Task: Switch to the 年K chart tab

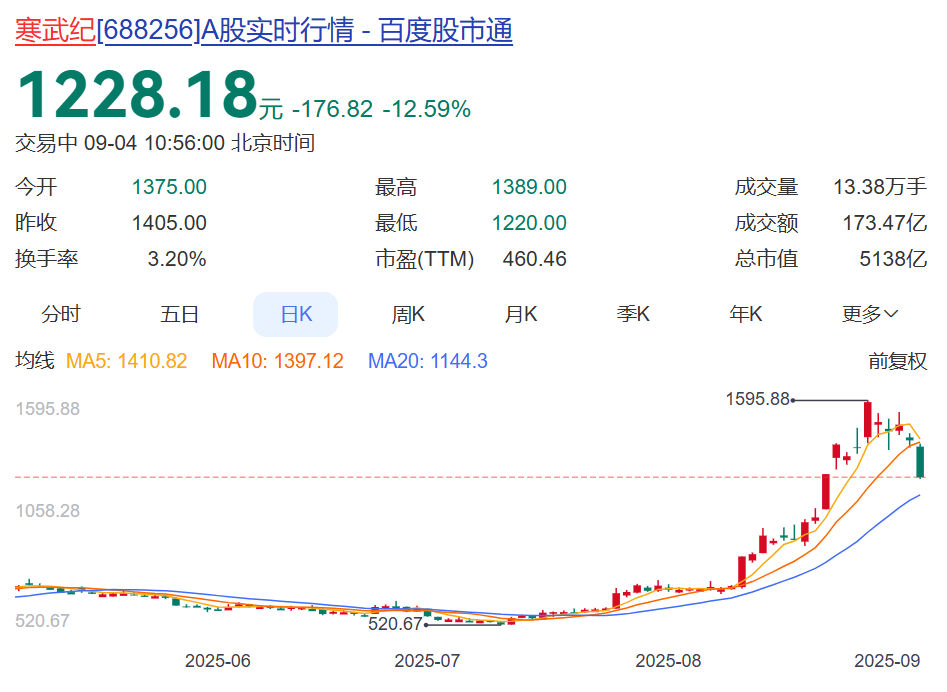Action: (x=746, y=315)
